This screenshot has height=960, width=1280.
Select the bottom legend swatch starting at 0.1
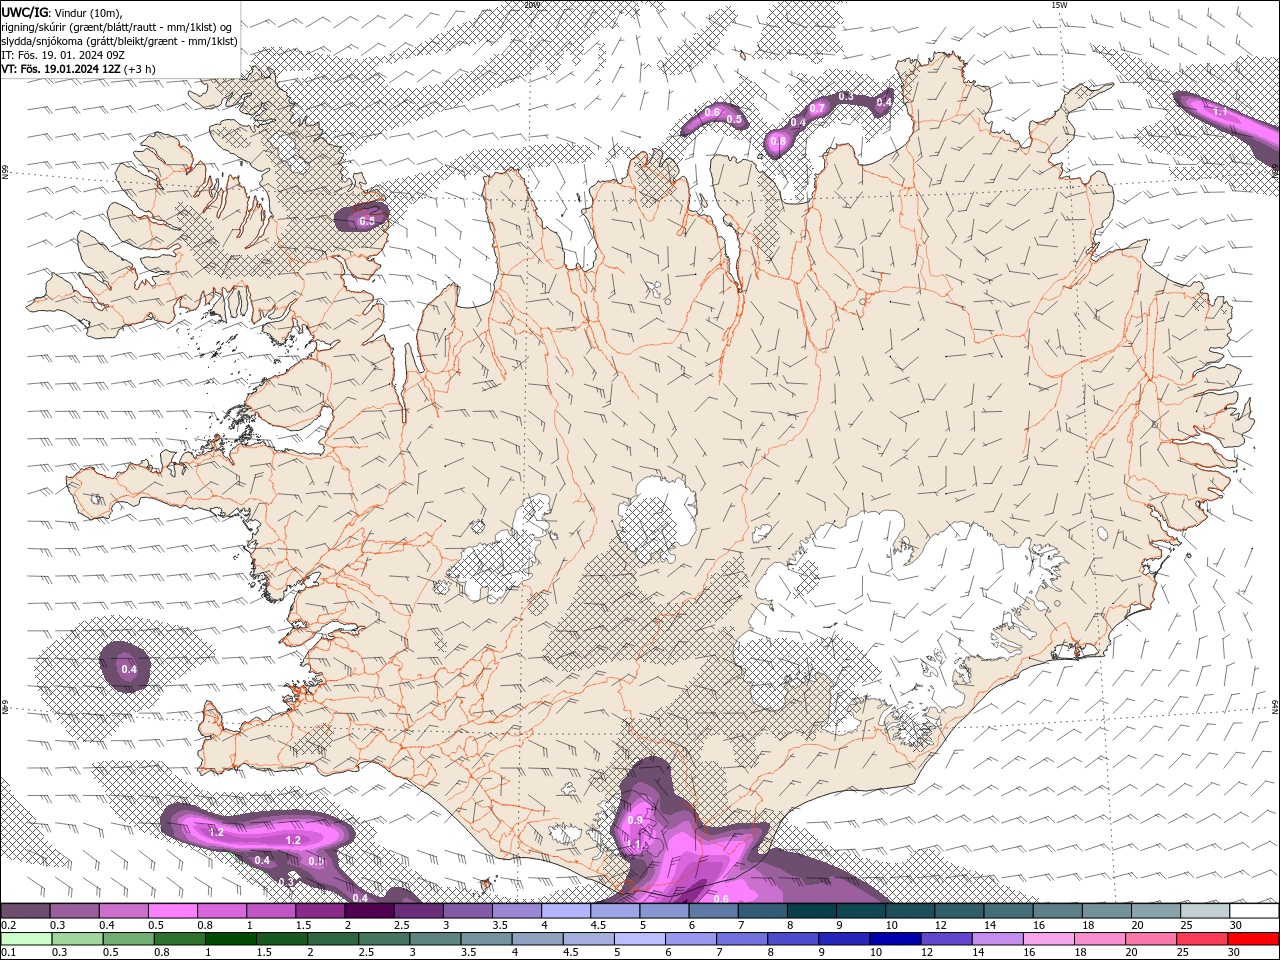26,939
